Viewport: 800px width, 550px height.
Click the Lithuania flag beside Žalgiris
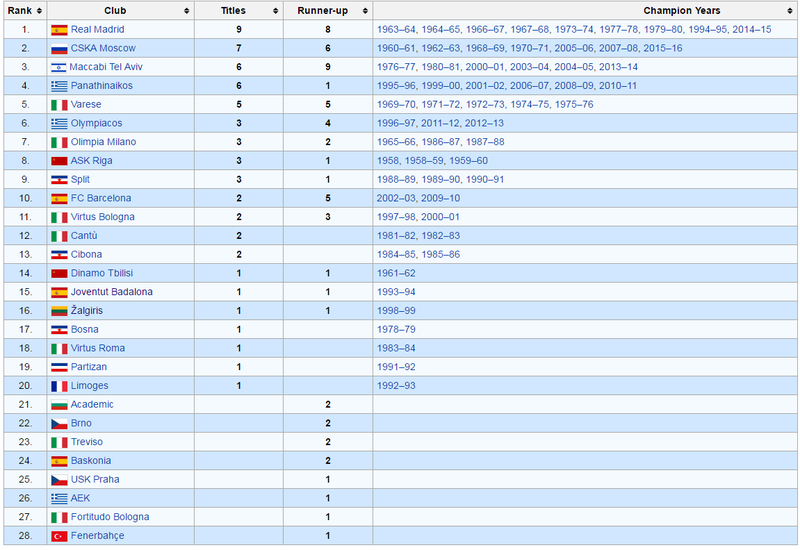59,311
